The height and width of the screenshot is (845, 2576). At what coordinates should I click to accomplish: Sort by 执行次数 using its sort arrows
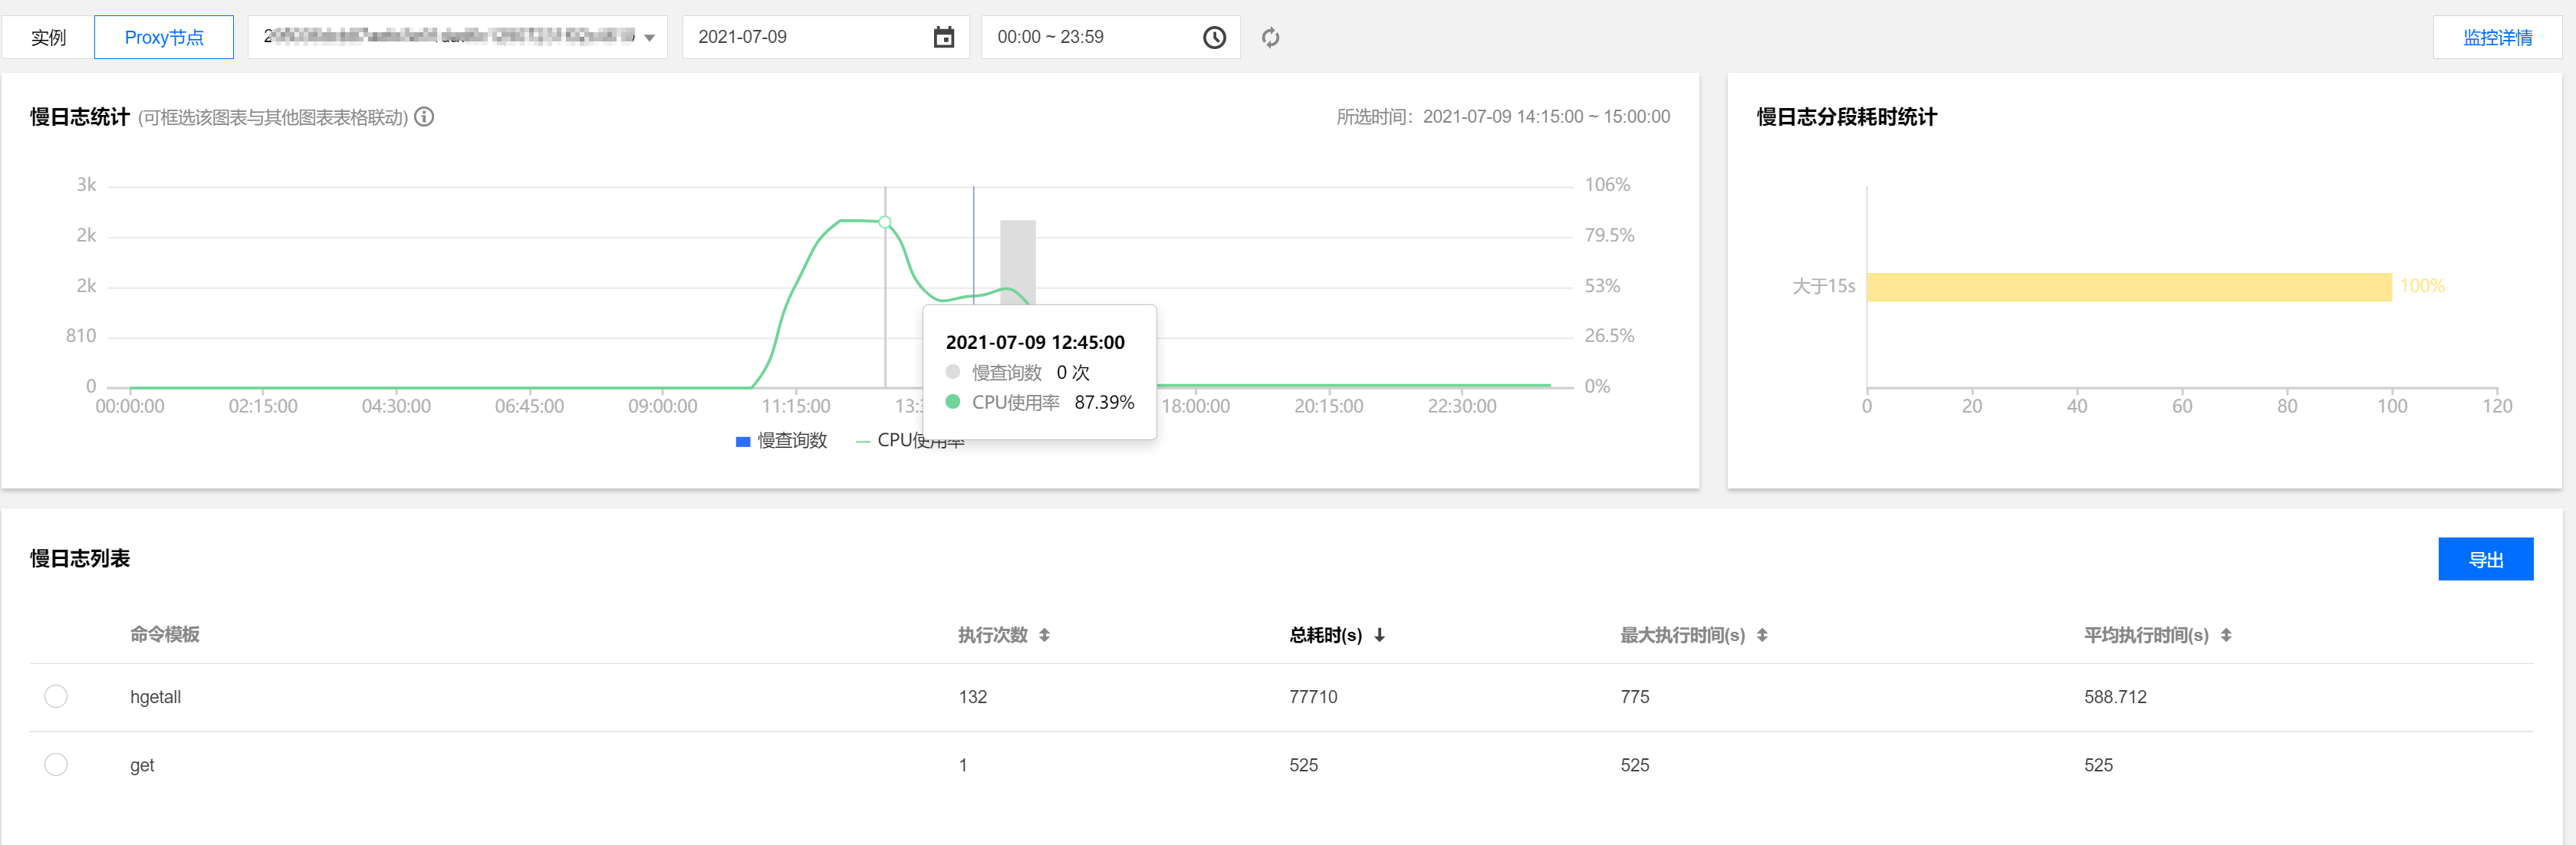(1044, 635)
